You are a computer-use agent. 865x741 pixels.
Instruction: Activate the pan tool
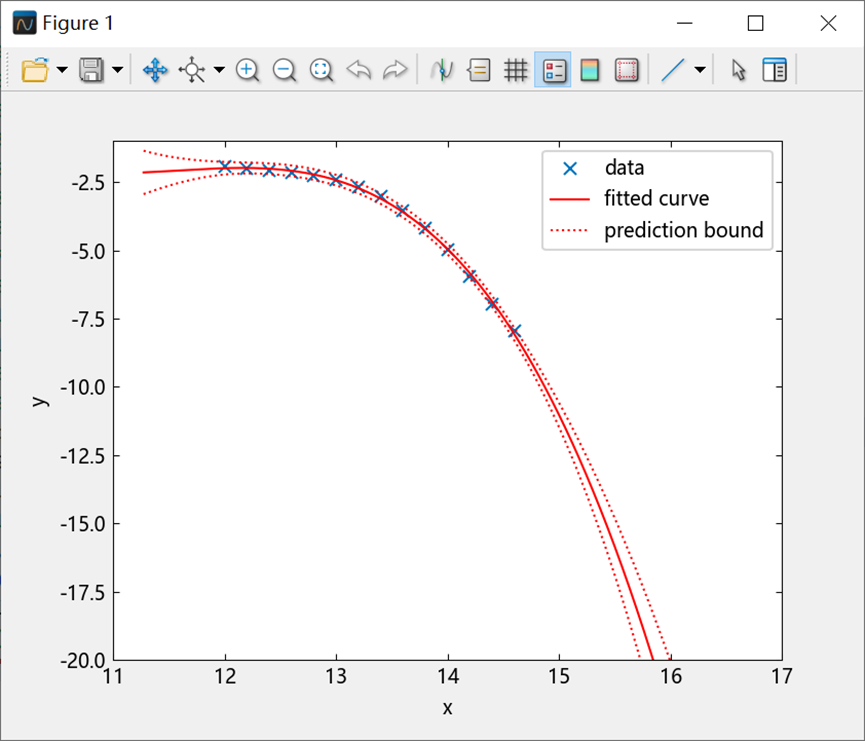(155, 70)
